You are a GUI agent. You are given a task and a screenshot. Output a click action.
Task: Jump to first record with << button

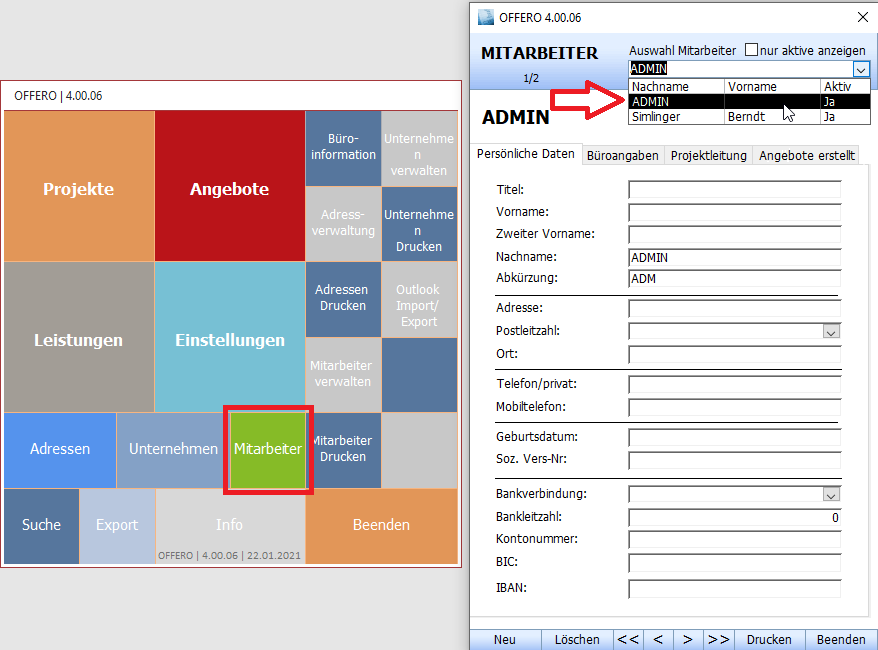tap(628, 639)
